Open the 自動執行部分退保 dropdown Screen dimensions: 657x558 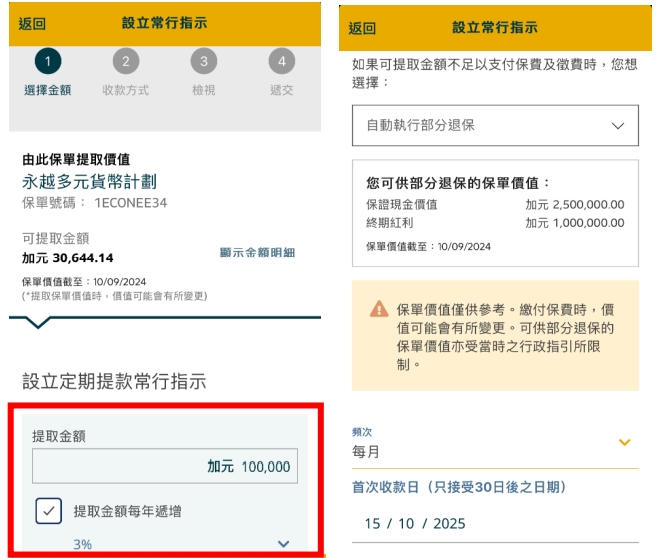point(495,126)
